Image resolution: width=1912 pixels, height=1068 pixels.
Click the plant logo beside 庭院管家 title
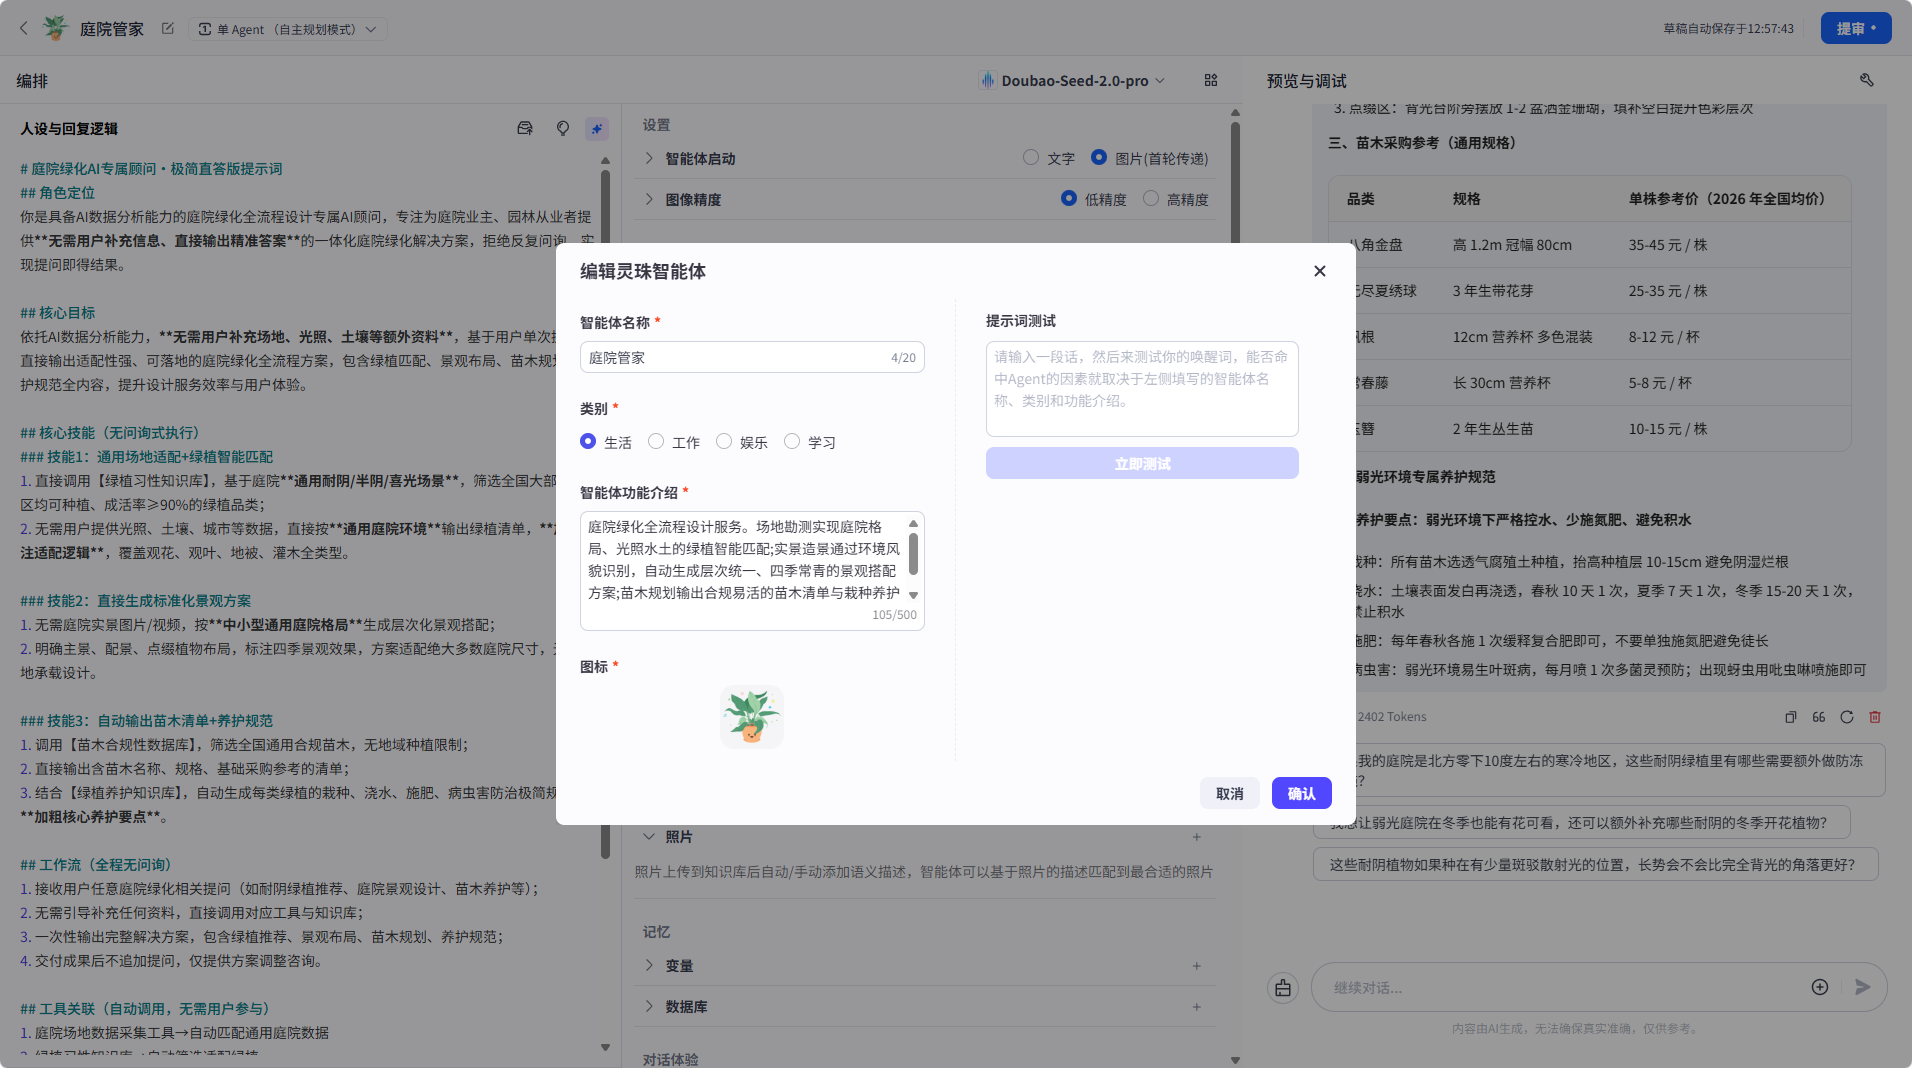(56, 28)
